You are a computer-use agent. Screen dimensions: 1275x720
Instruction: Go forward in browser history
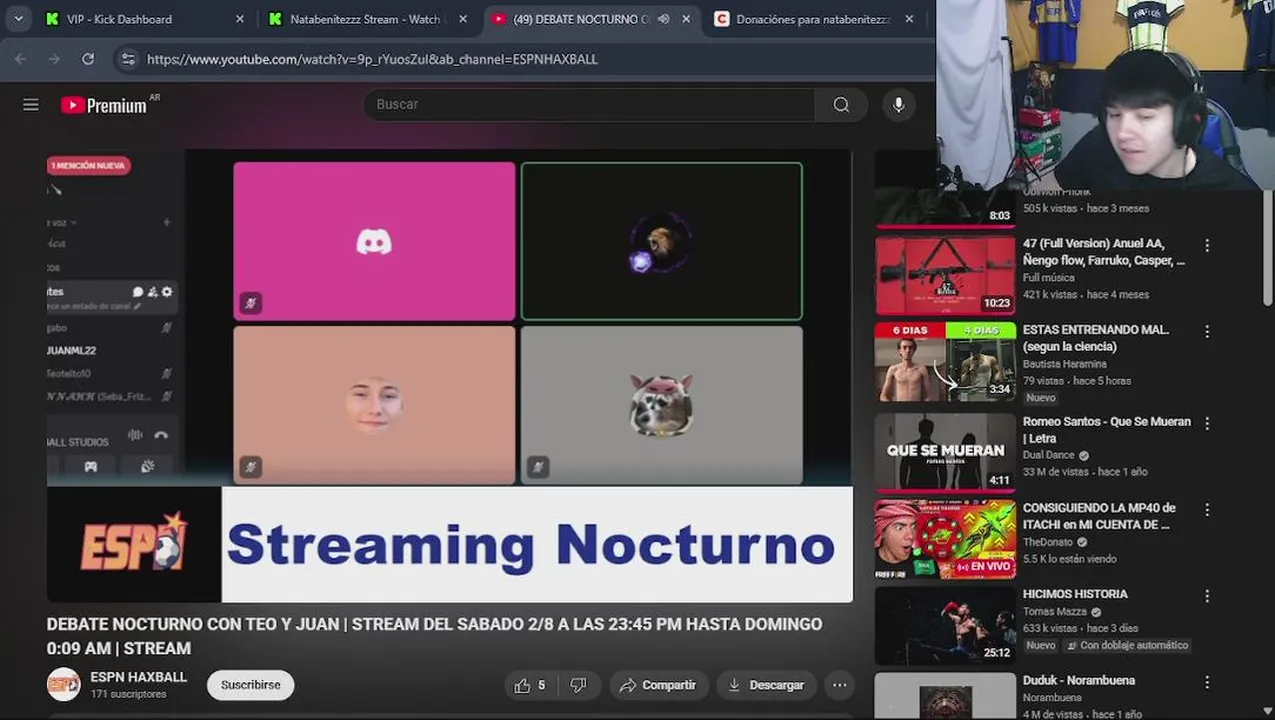tap(54, 59)
